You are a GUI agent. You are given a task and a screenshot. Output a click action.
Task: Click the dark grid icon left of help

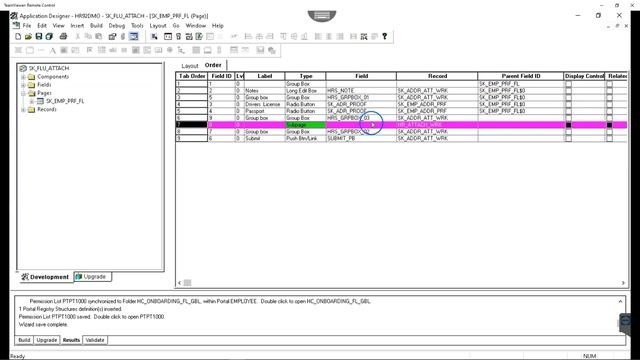[364, 37]
